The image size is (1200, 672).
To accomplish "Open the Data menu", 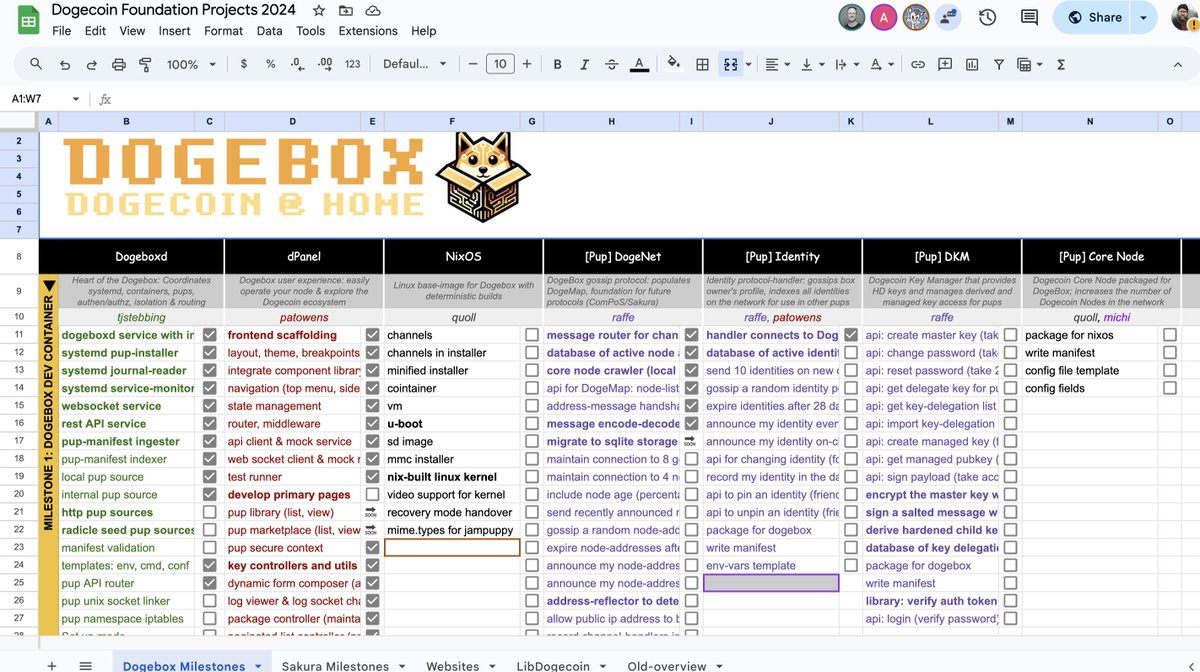I will click(270, 31).
